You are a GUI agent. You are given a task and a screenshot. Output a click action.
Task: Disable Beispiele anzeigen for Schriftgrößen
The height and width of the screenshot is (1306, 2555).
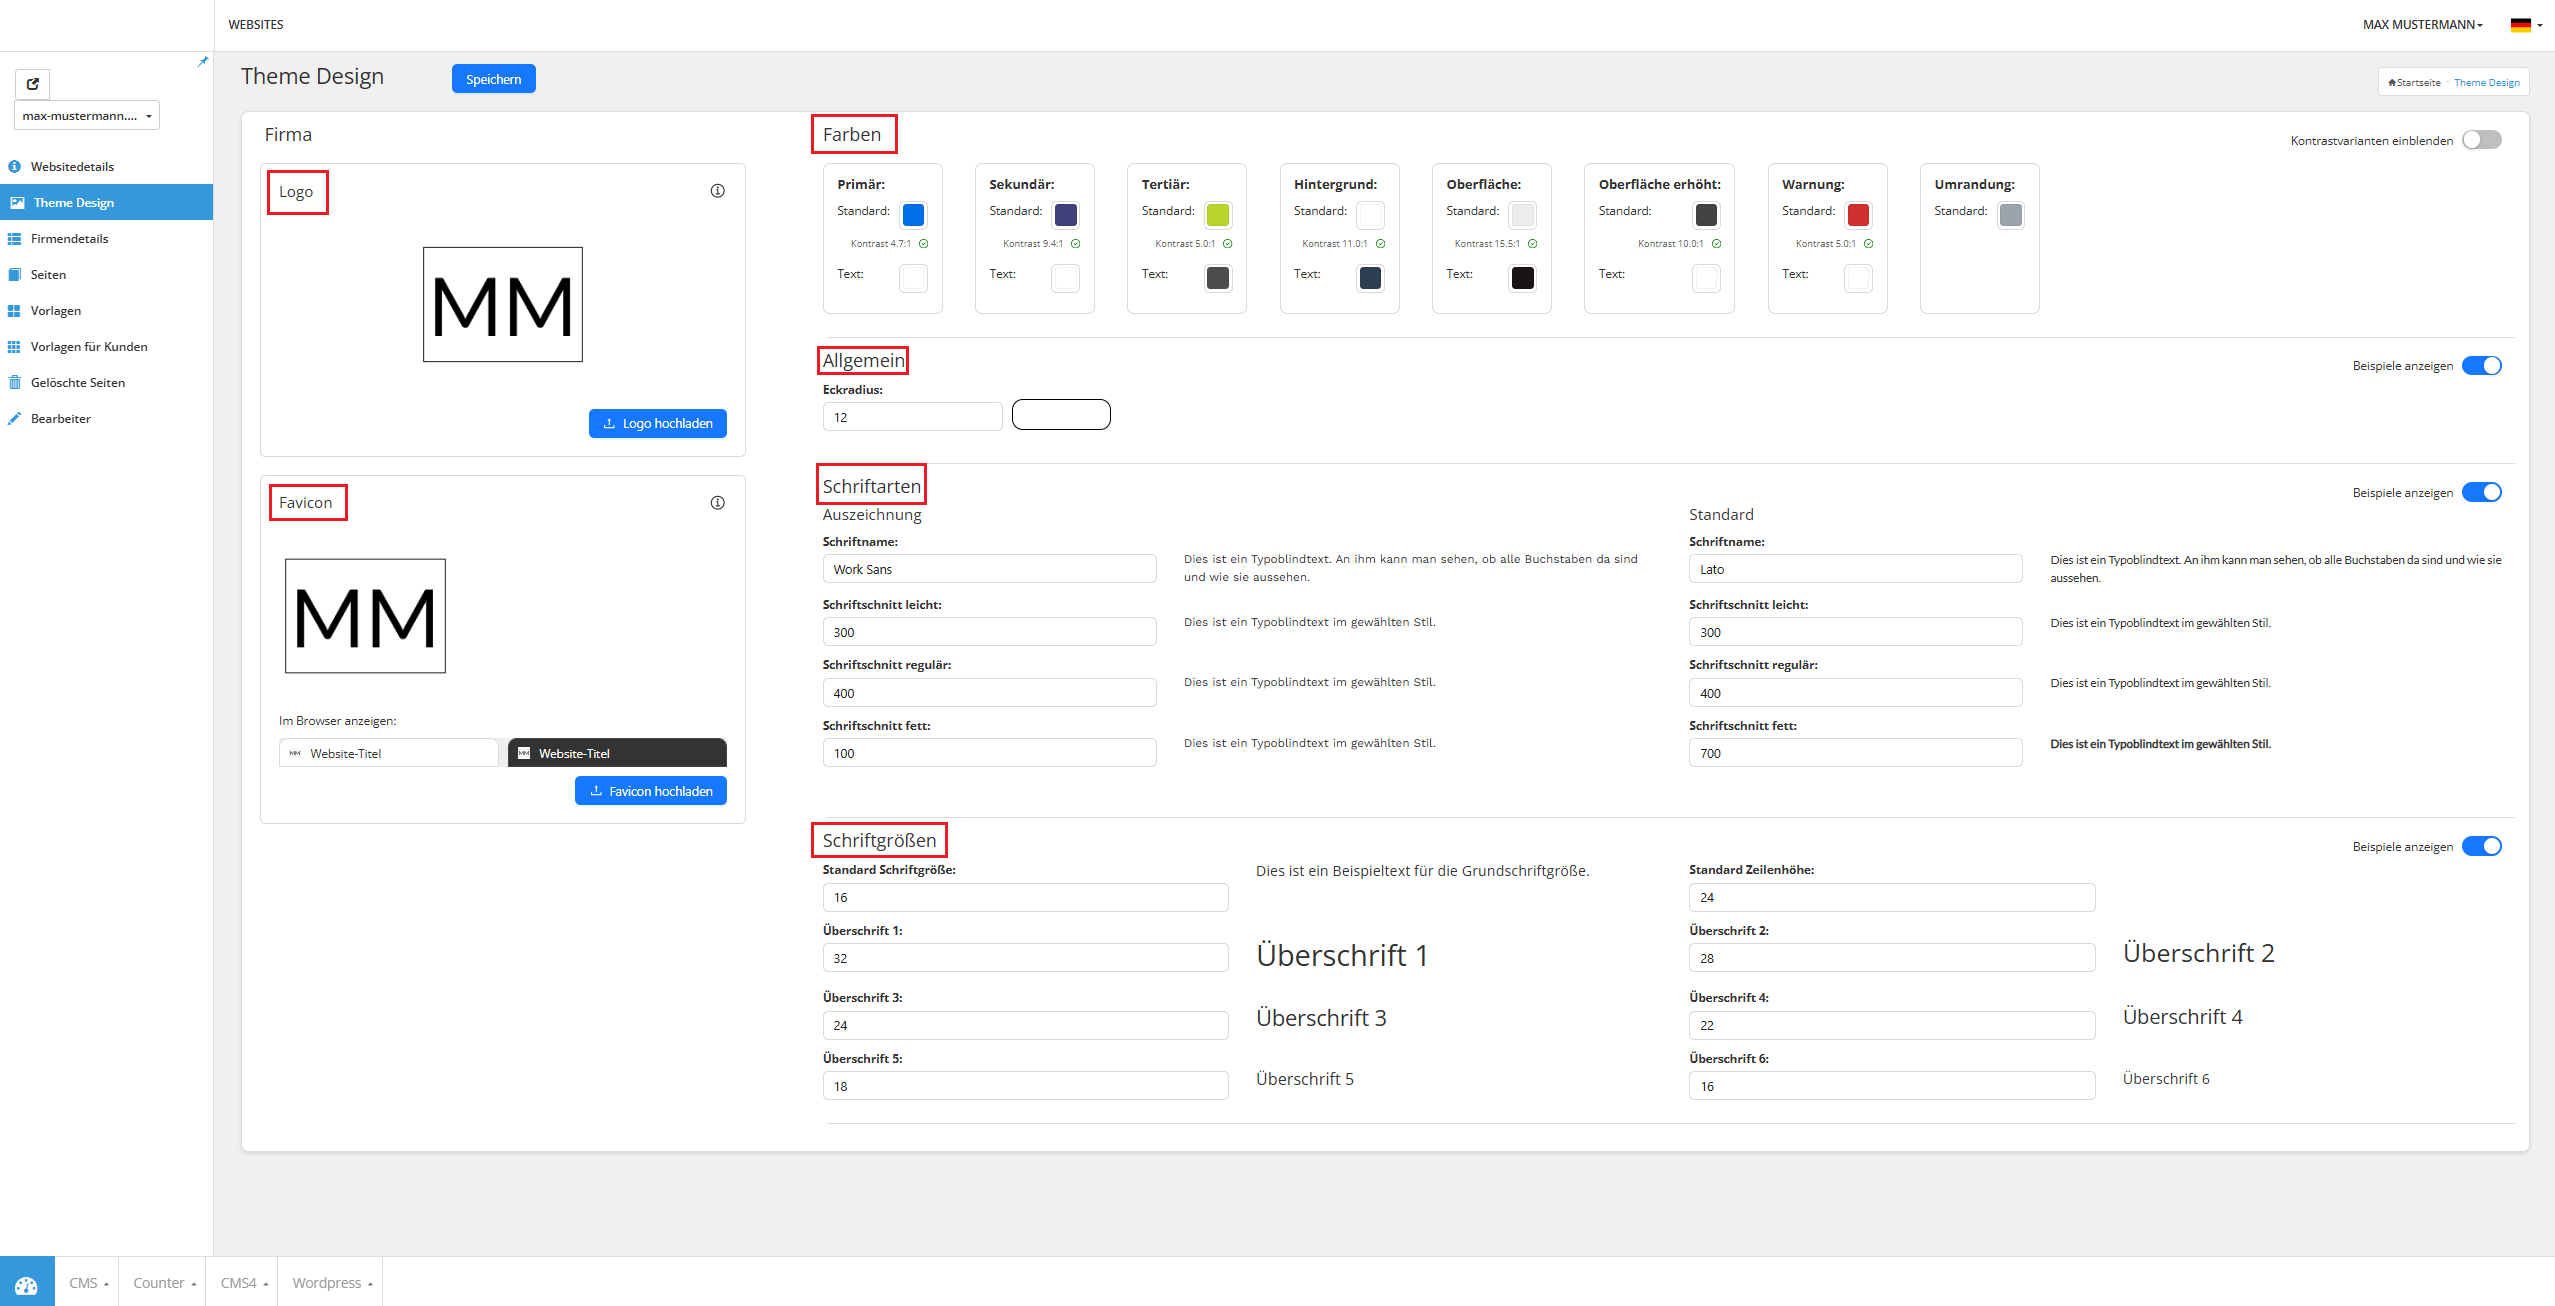pos(2481,846)
